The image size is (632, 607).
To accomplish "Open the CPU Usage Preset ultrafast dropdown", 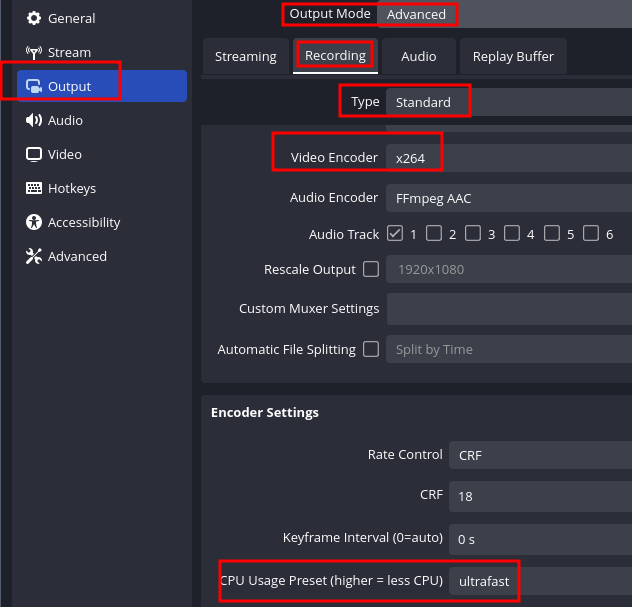I will click(x=541, y=581).
